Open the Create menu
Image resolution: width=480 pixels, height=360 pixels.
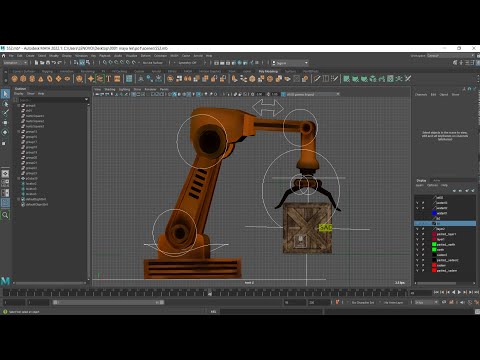point(30,56)
